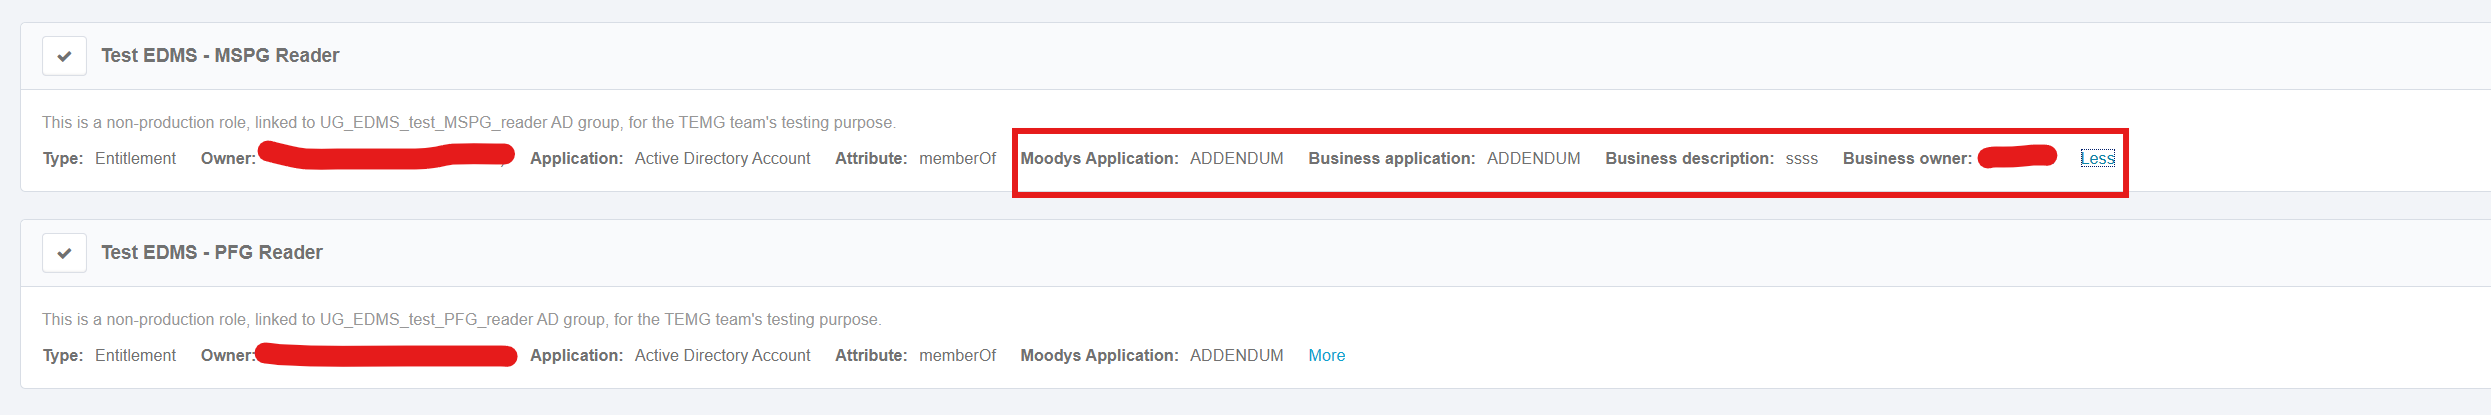Screen dimensions: 2491x415
Task: Click the PFG reader AD group description text
Action: coord(461,319)
